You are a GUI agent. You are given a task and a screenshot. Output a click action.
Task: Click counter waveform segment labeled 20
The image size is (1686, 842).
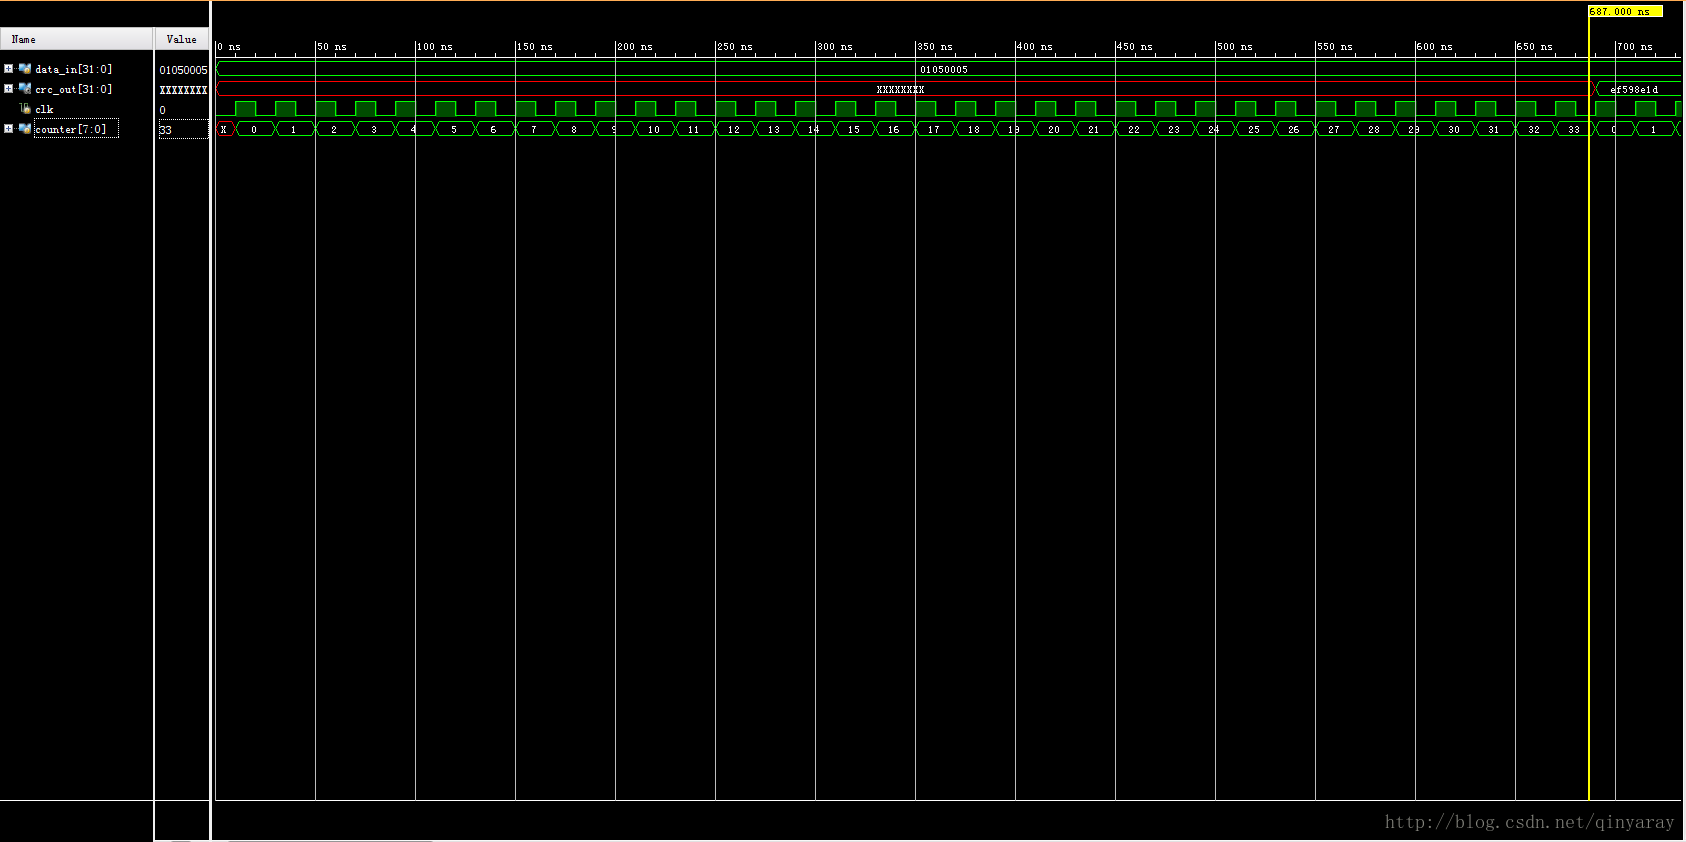(1054, 129)
